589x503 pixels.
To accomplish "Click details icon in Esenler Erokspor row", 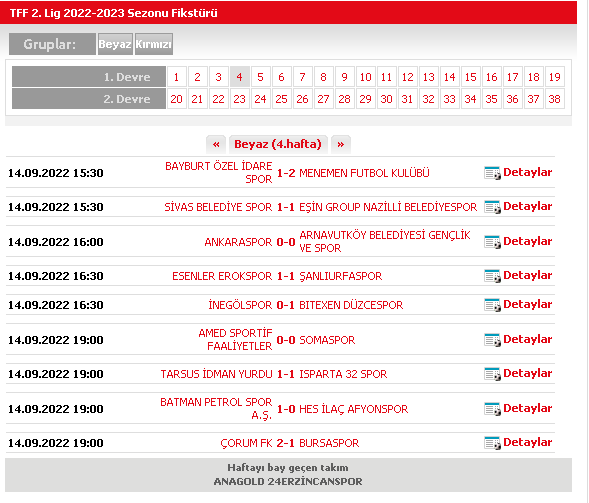I will (x=492, y=276).
